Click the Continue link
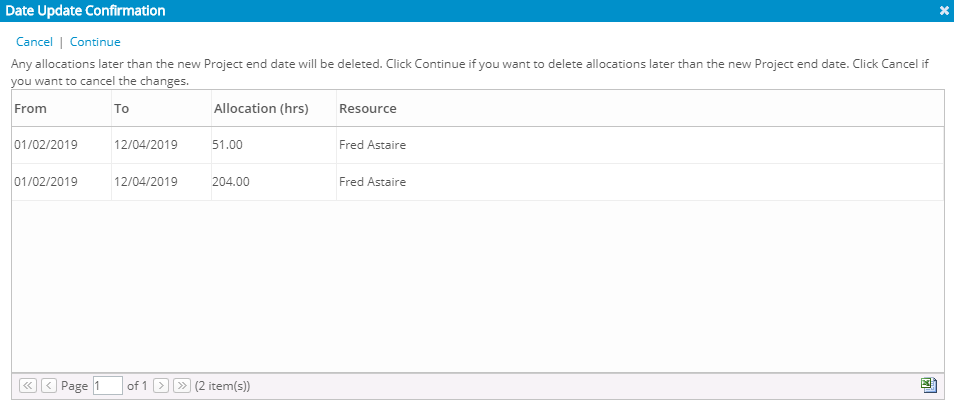 click(95, 42)
